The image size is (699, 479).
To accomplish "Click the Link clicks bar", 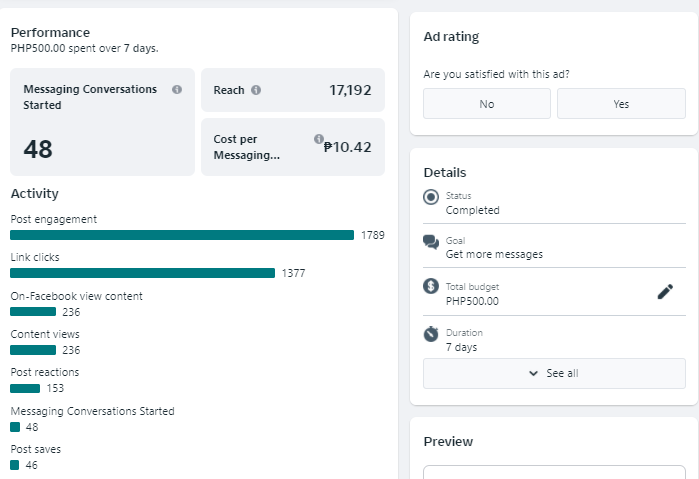I will click(x=142, y=273).
